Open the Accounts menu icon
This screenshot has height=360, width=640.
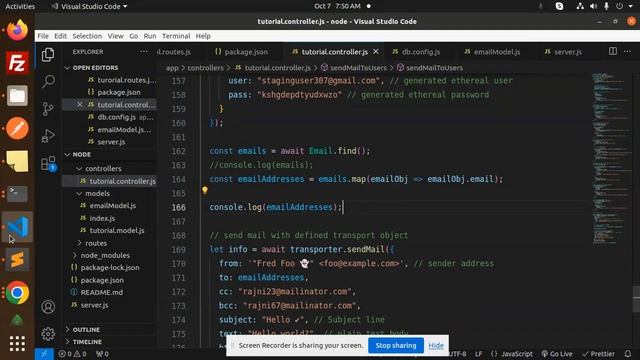point(48,307)
